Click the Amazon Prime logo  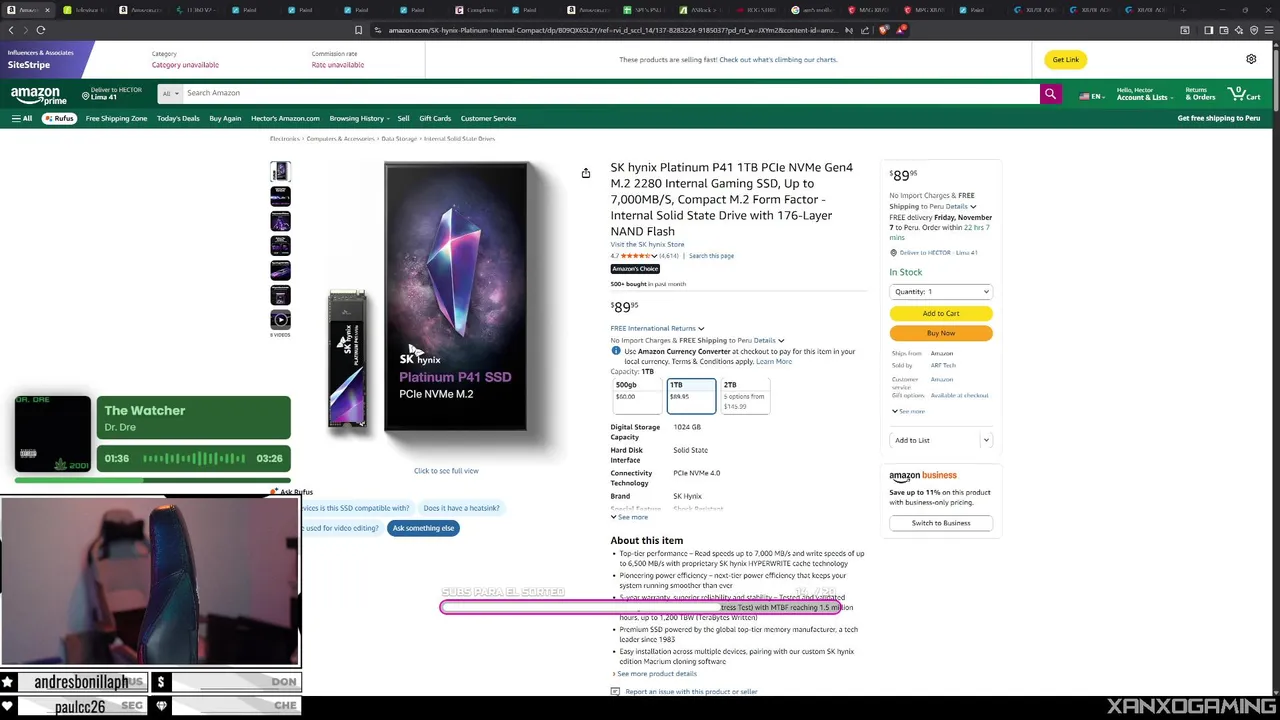click(x=38, y=95)
